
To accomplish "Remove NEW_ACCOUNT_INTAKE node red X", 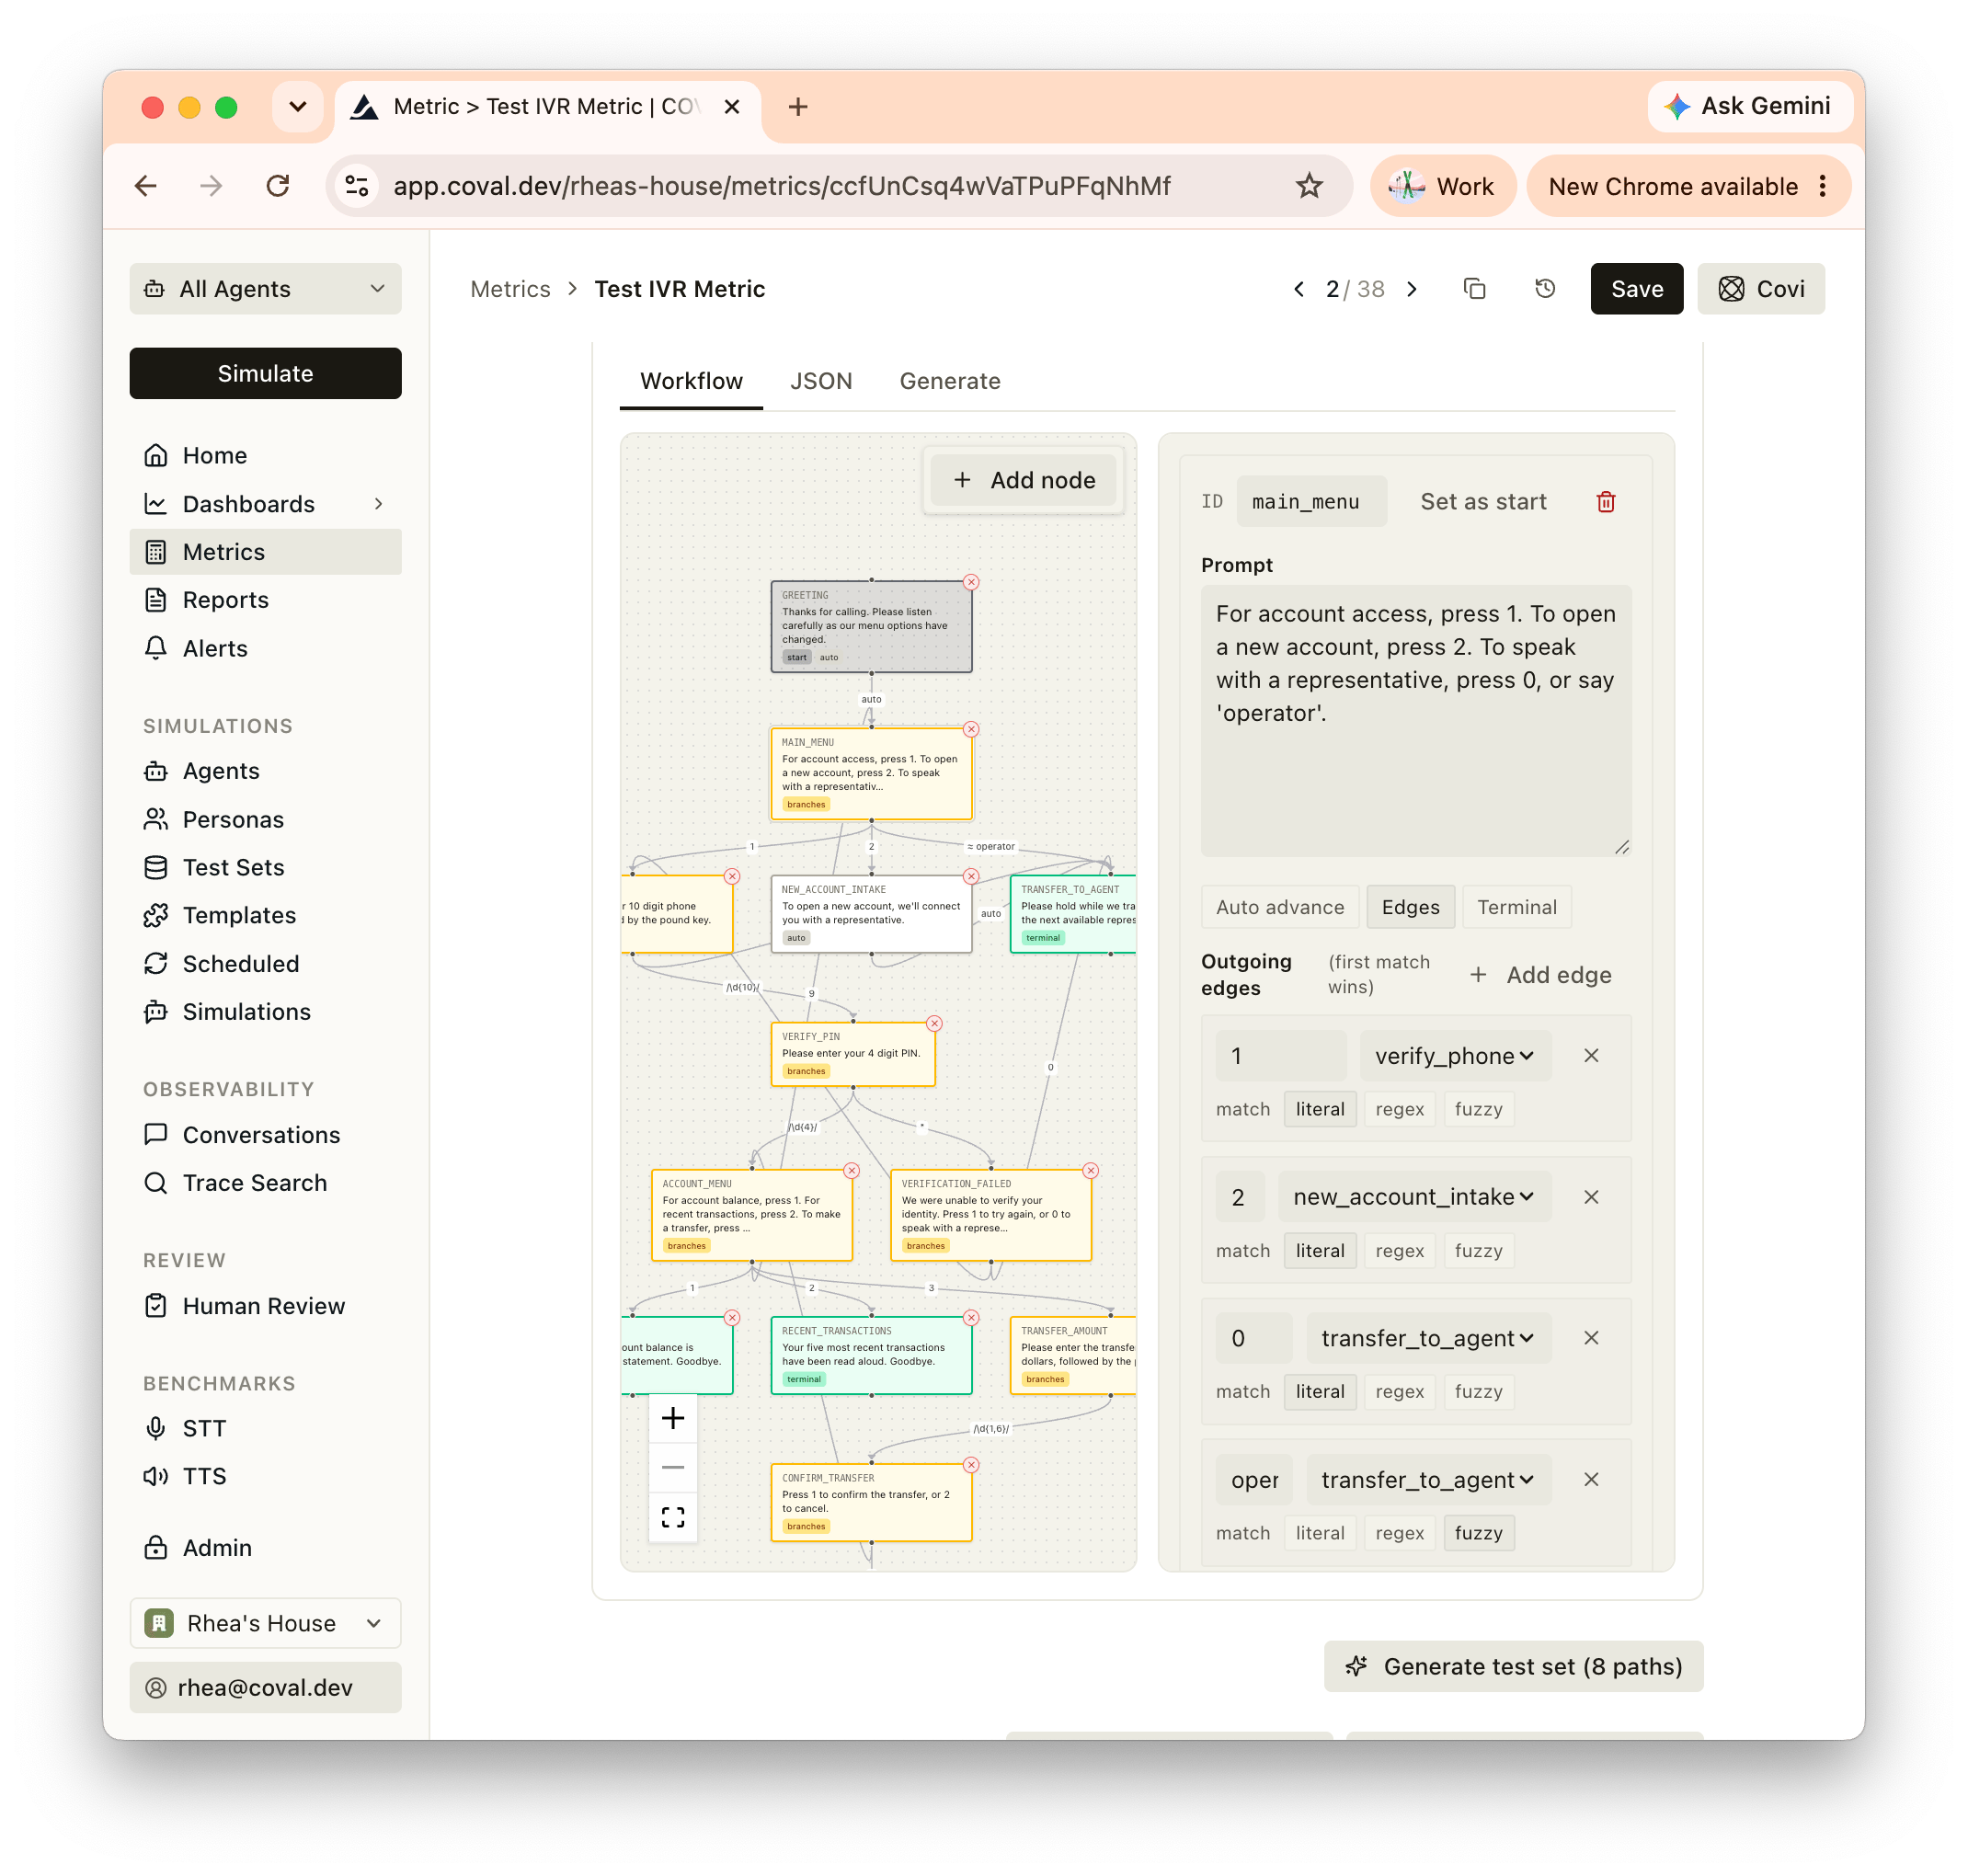I will click(971, 876).
